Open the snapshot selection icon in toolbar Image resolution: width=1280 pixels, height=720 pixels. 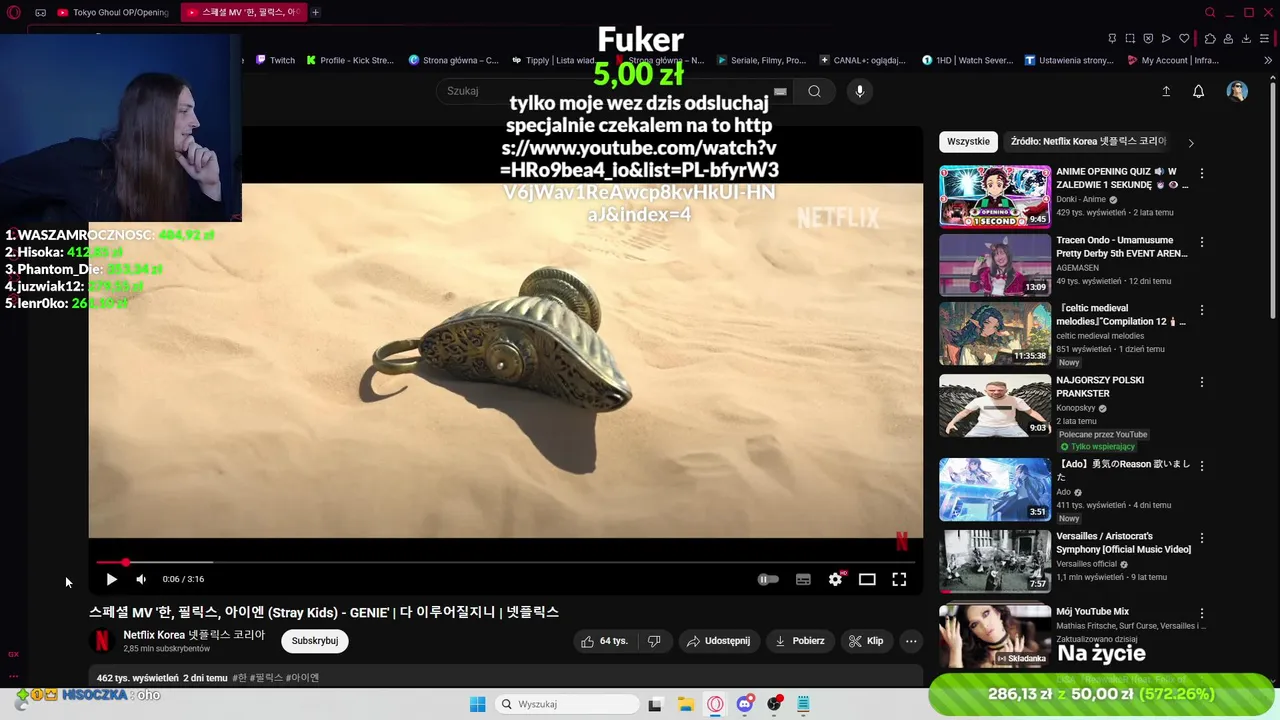tap(1130, 39)
